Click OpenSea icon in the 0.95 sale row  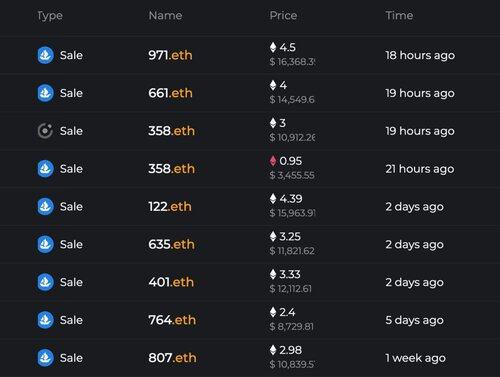pyautogui.click(x=45, y=169)
